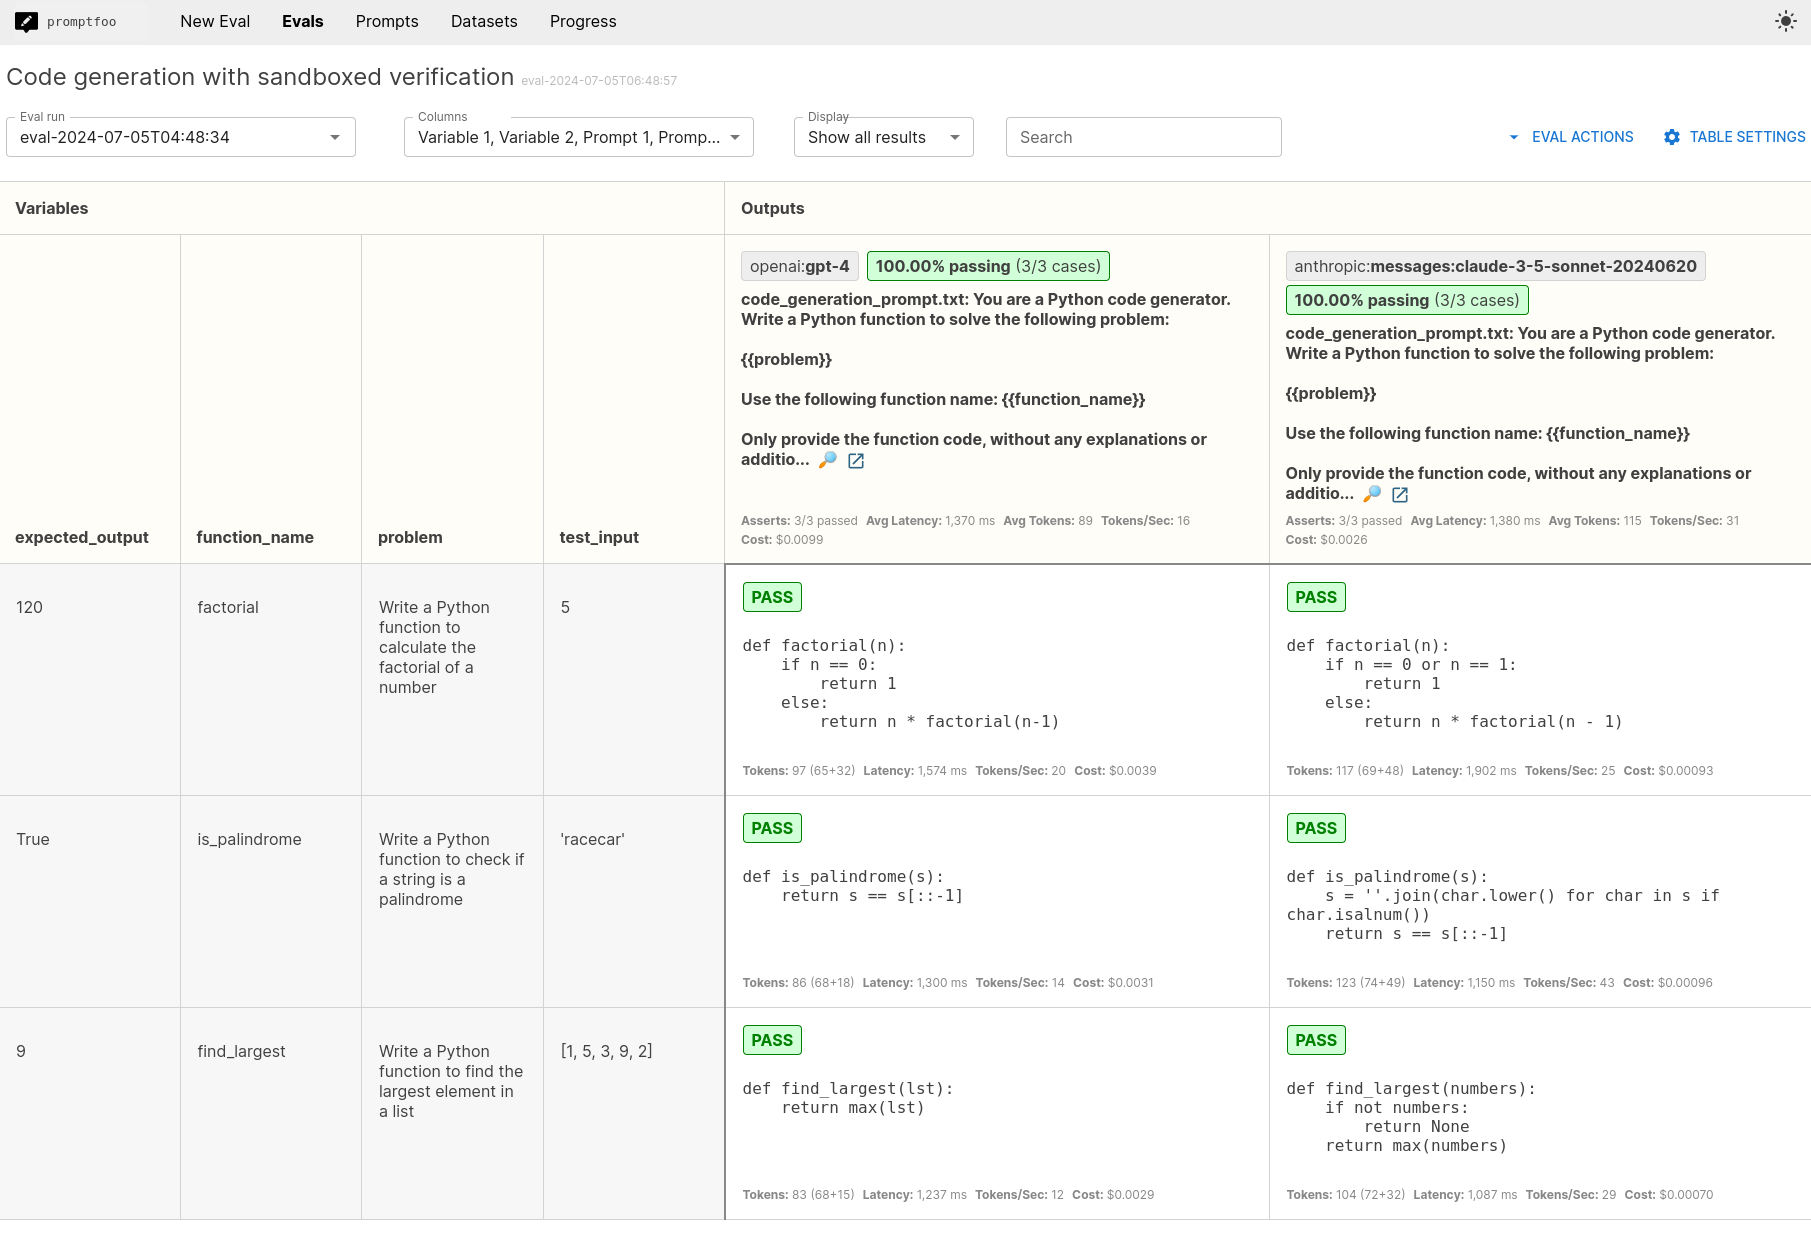The height and width of the screenshot is (1234, 1811).
Task: Toggle light/dark mode via the sun icon
Action: (1786, 21)
